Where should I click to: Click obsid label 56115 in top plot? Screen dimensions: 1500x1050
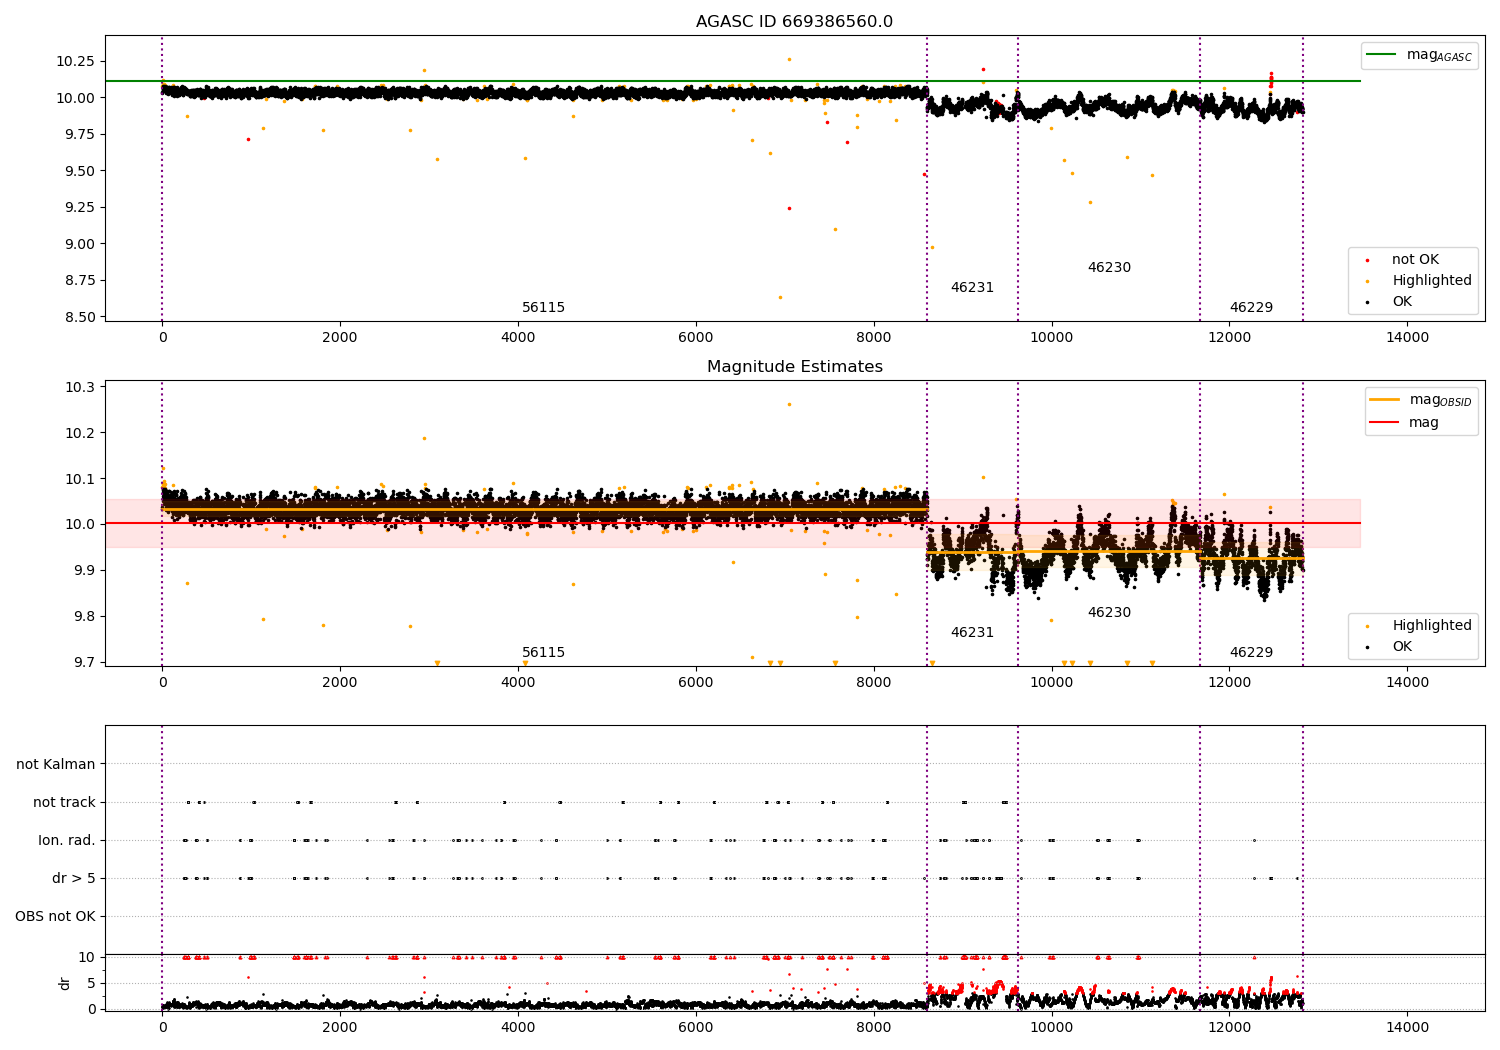543,308
